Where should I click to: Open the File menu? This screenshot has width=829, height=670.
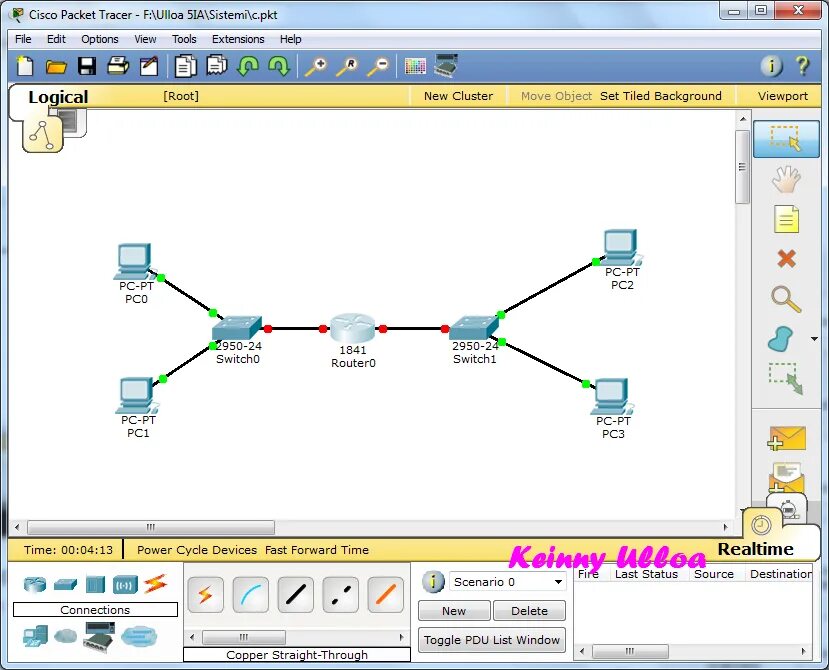[23, 39]
